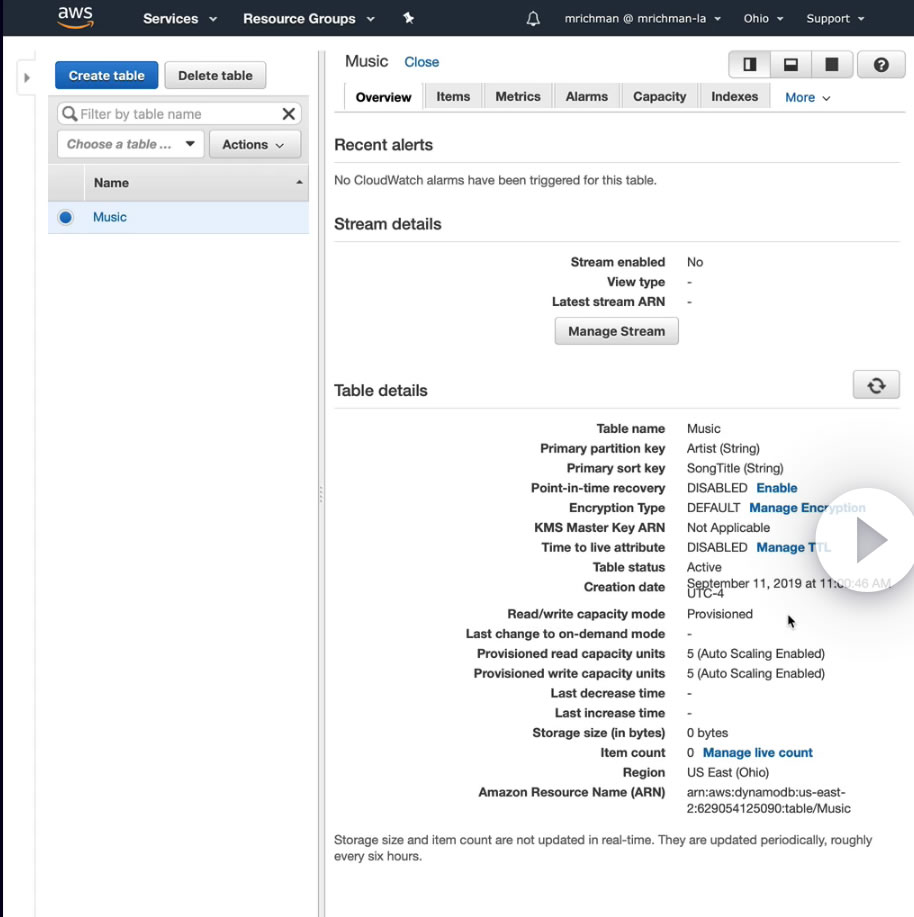Click the 'Not Applicable' KMS key value

coord(728,528)
